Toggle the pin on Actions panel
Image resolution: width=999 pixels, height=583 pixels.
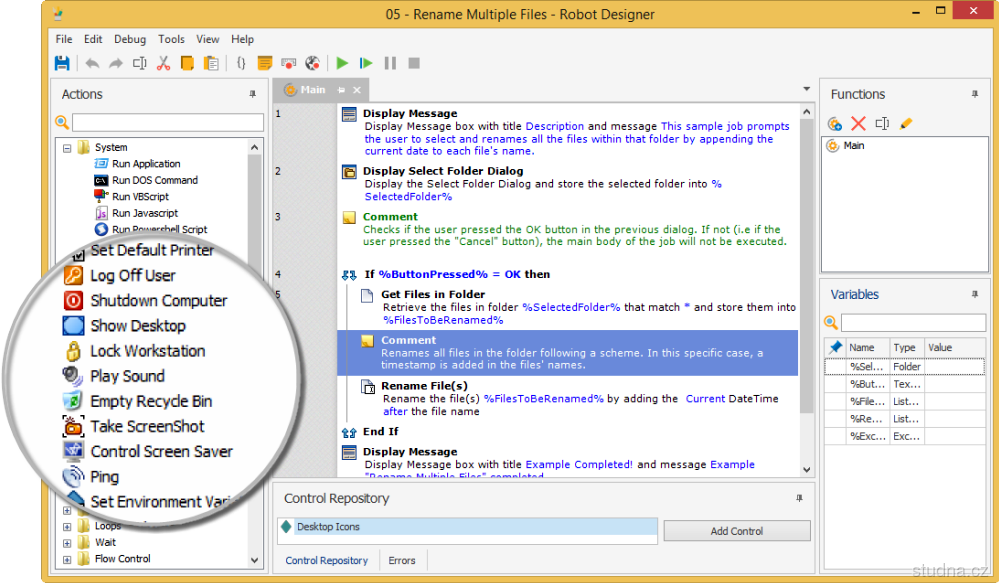(x=252, y=95)
